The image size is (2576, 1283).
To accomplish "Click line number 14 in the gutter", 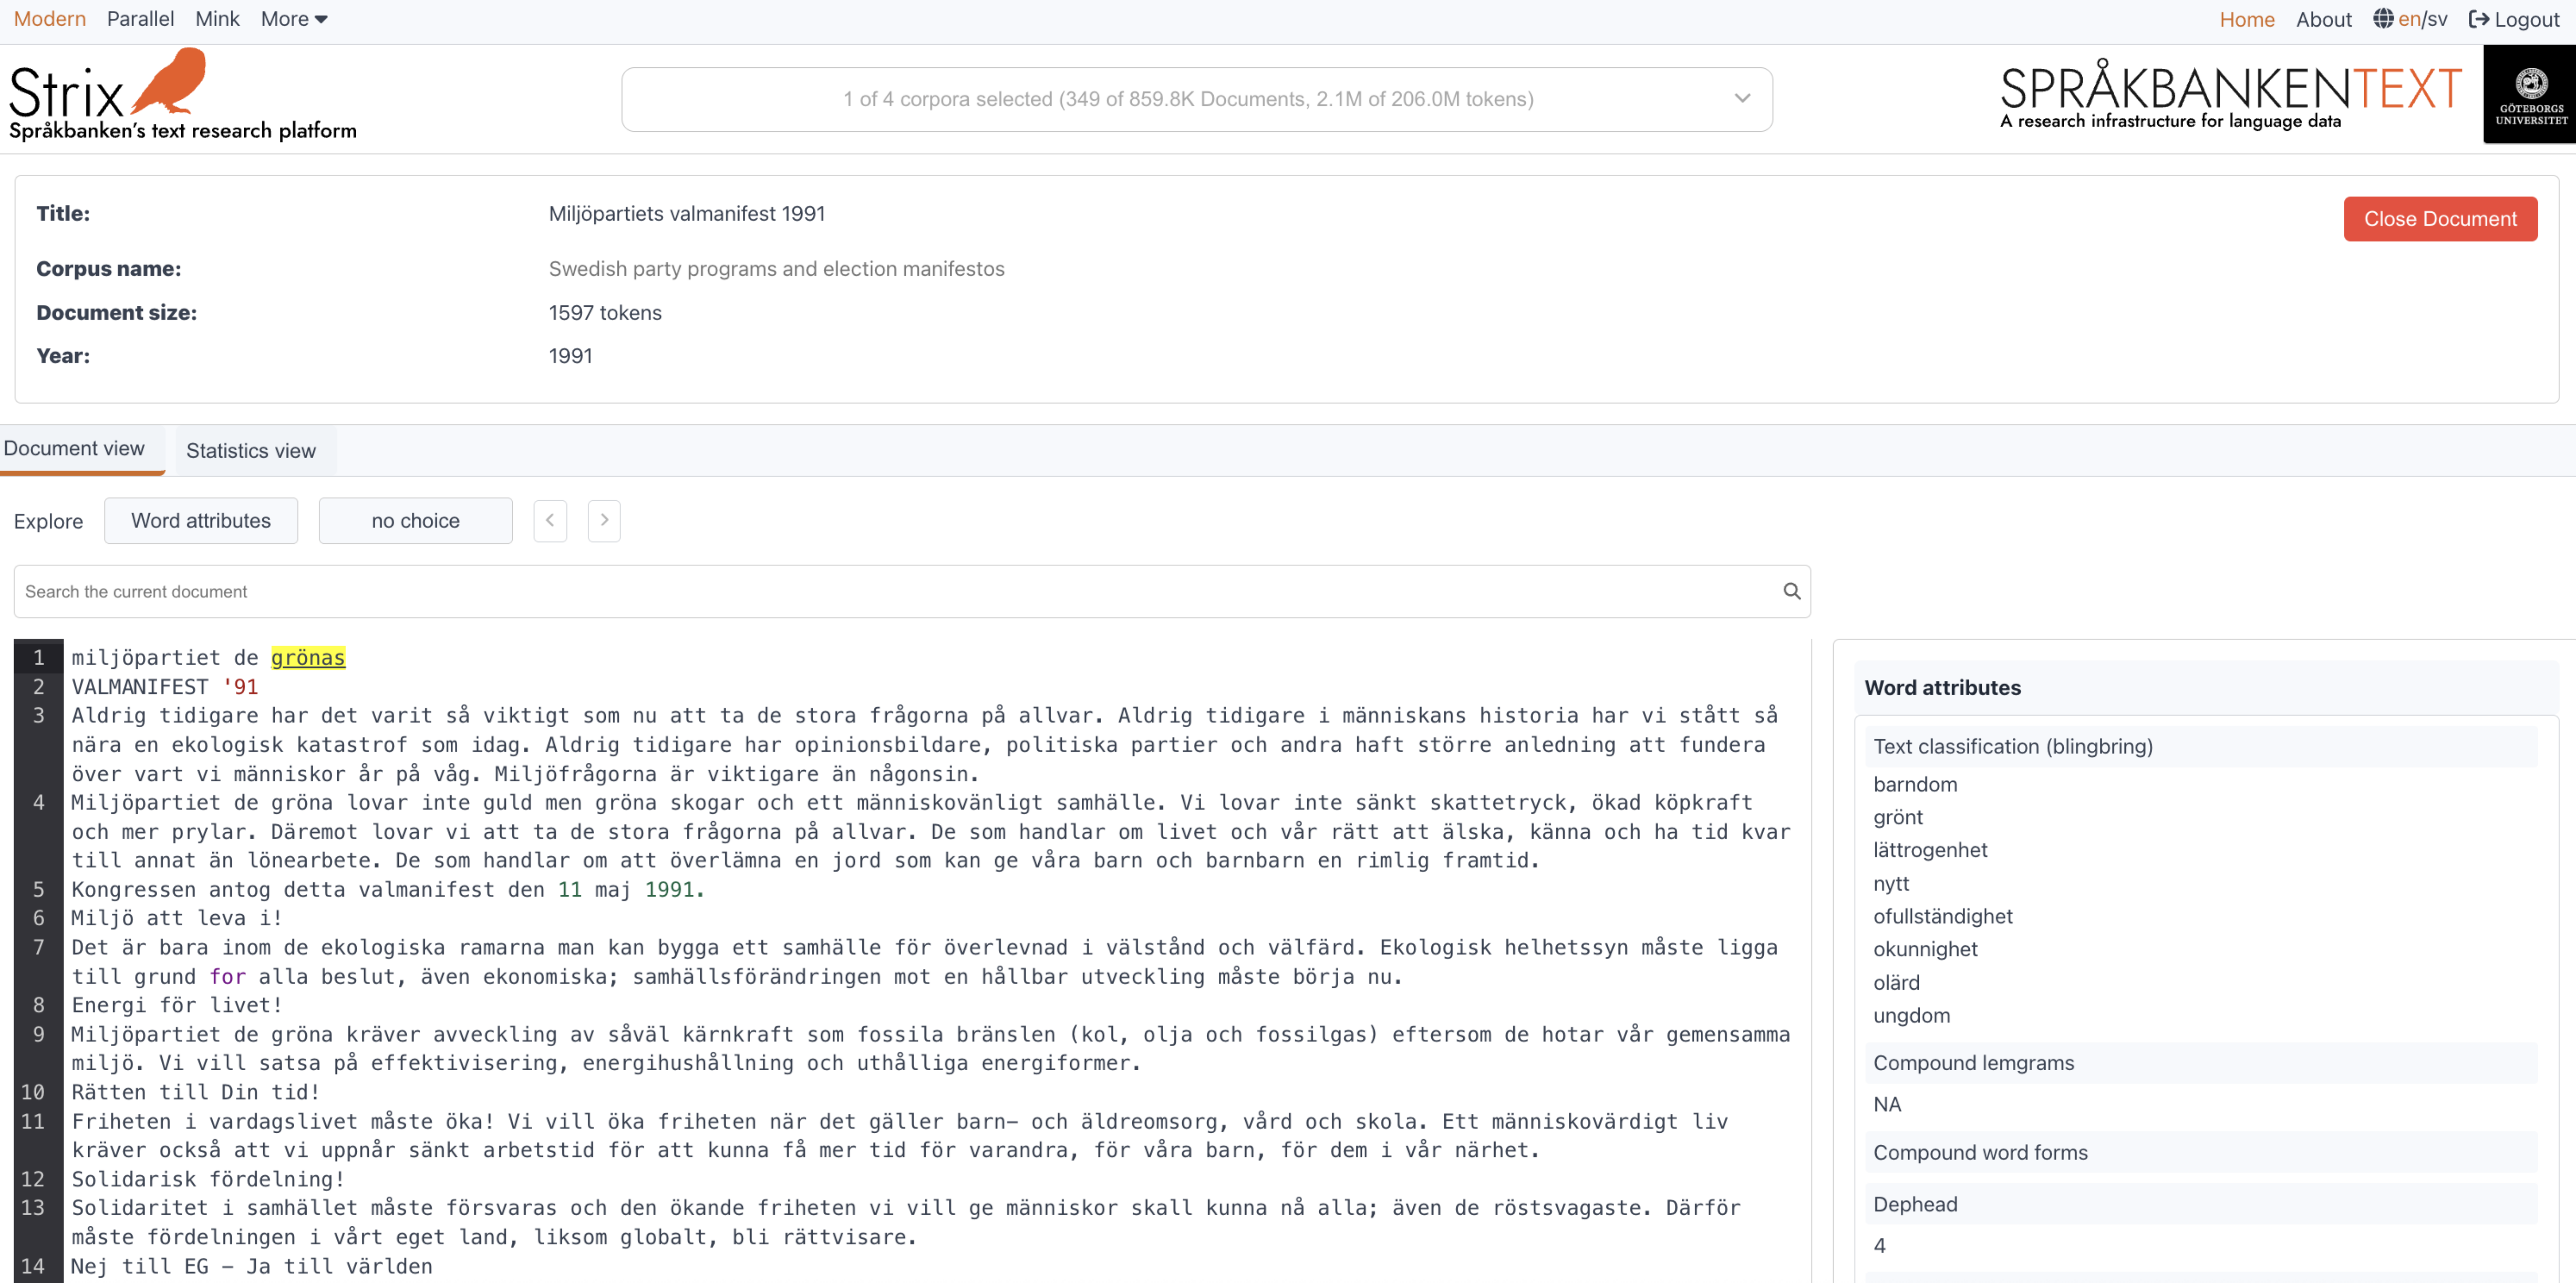I will 33,1266.
